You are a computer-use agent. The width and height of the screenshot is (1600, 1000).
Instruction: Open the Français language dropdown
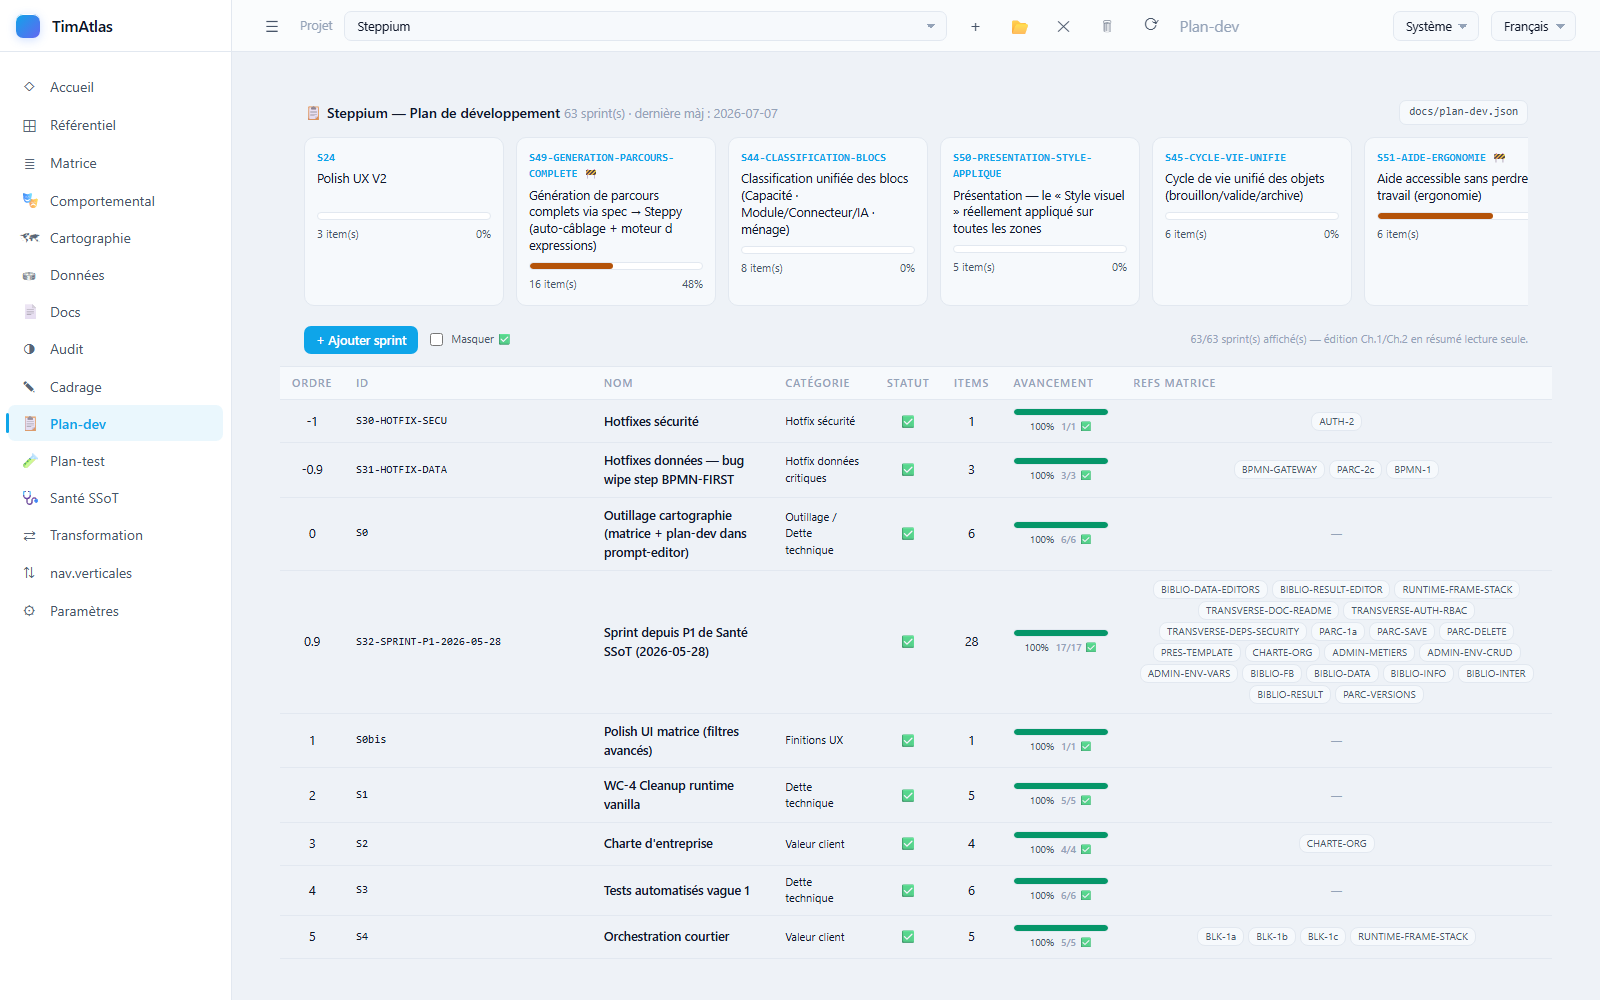click(x=1533, y=27)
